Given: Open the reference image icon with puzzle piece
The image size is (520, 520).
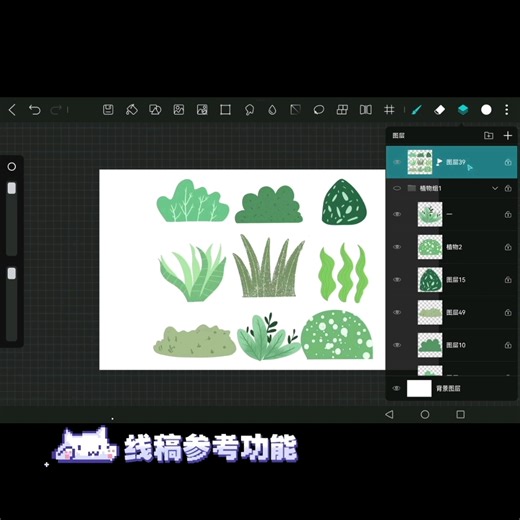Looking at the screenshot, I should [x=202, y=110].
